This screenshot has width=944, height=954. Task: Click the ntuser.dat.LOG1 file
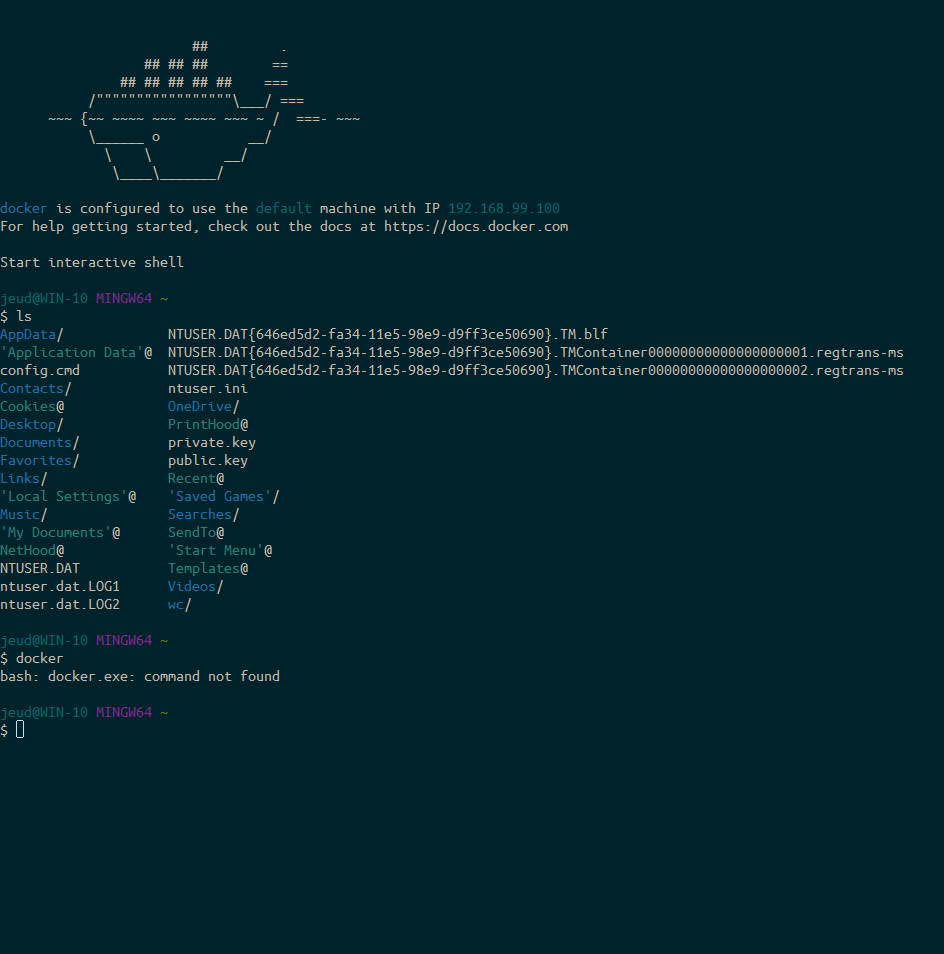60,587
